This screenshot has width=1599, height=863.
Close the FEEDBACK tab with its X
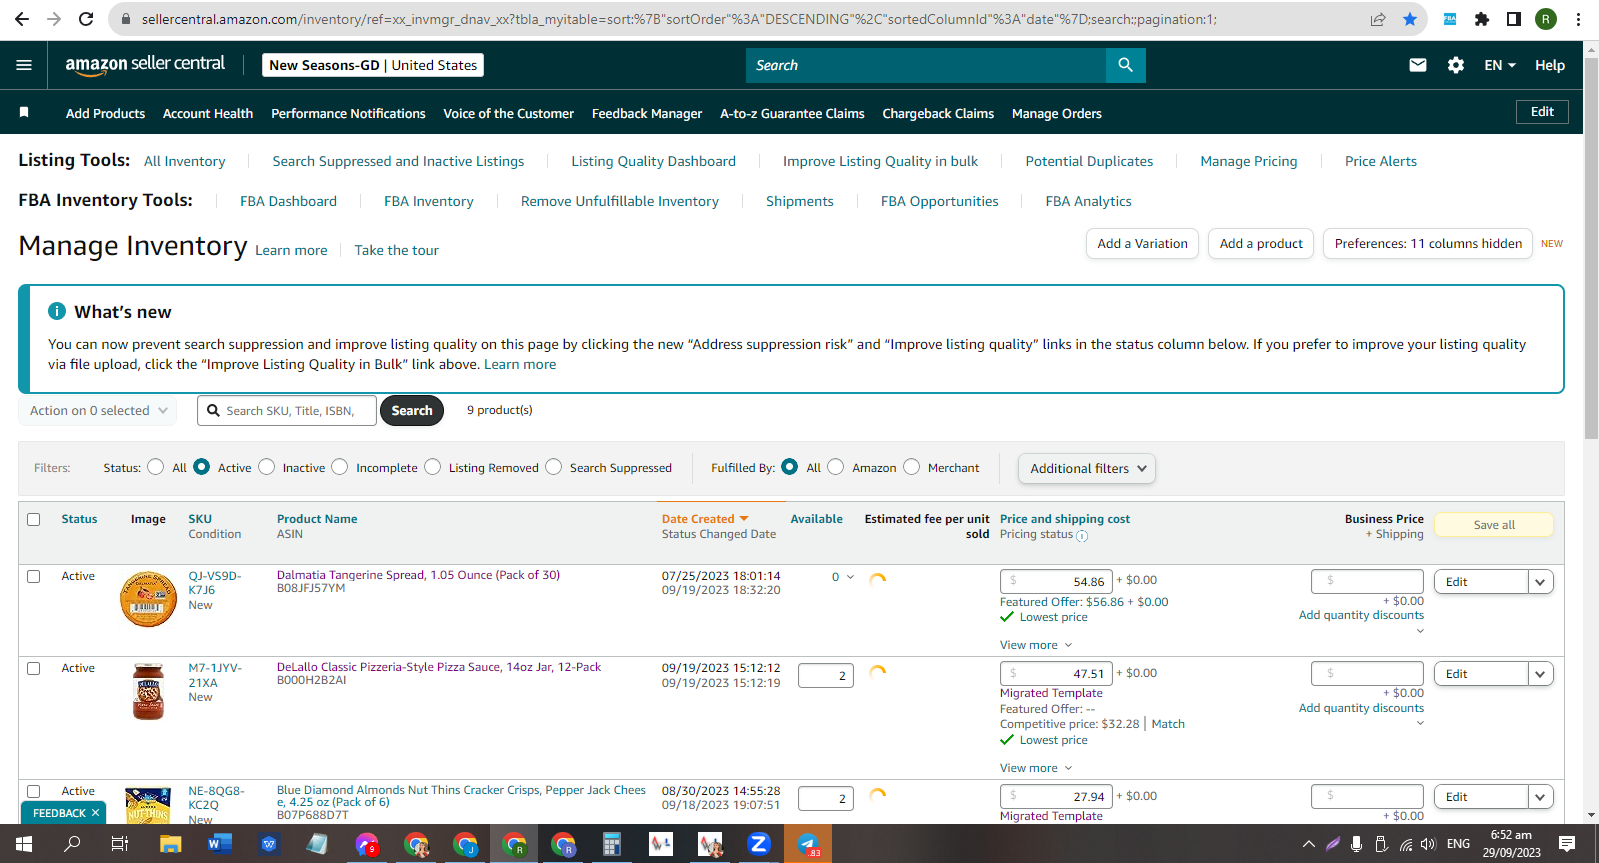tap(96, 813)
